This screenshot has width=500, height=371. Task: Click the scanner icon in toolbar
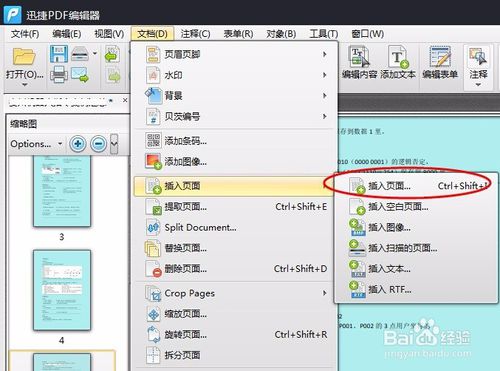[x=80, y=54]
